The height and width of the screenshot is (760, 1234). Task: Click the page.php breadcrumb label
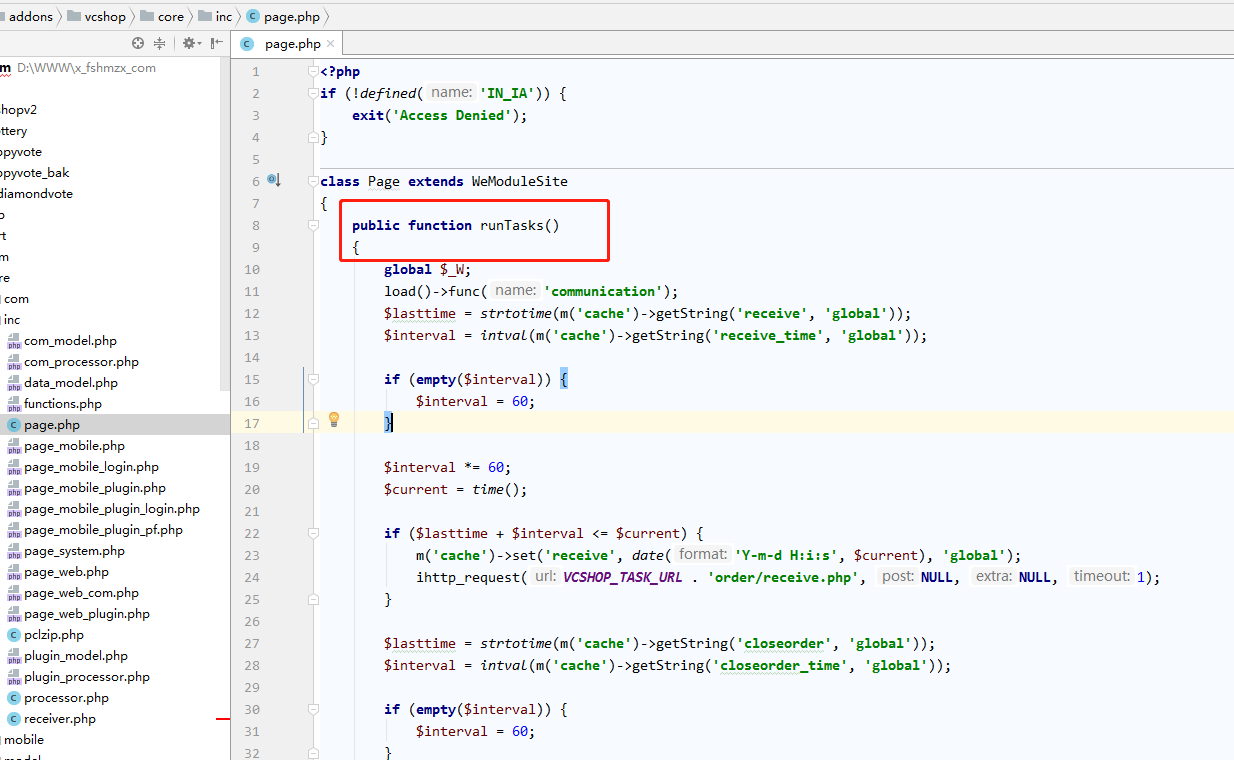point(291,16)
